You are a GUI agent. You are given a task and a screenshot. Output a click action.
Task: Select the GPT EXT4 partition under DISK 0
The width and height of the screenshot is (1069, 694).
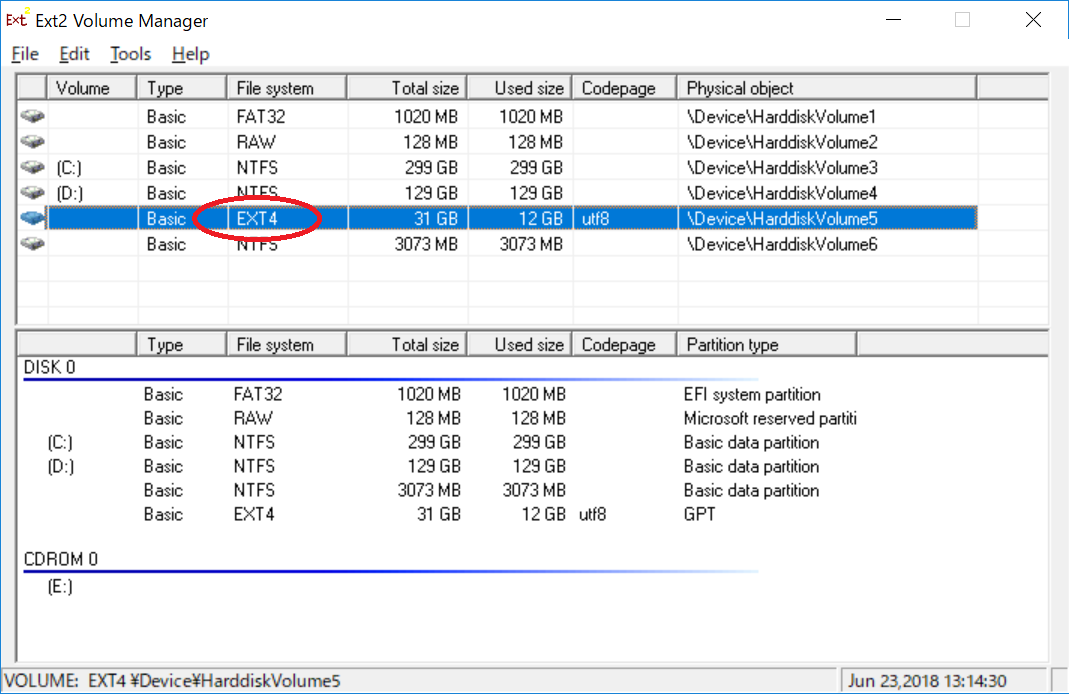tap(400, 514)
